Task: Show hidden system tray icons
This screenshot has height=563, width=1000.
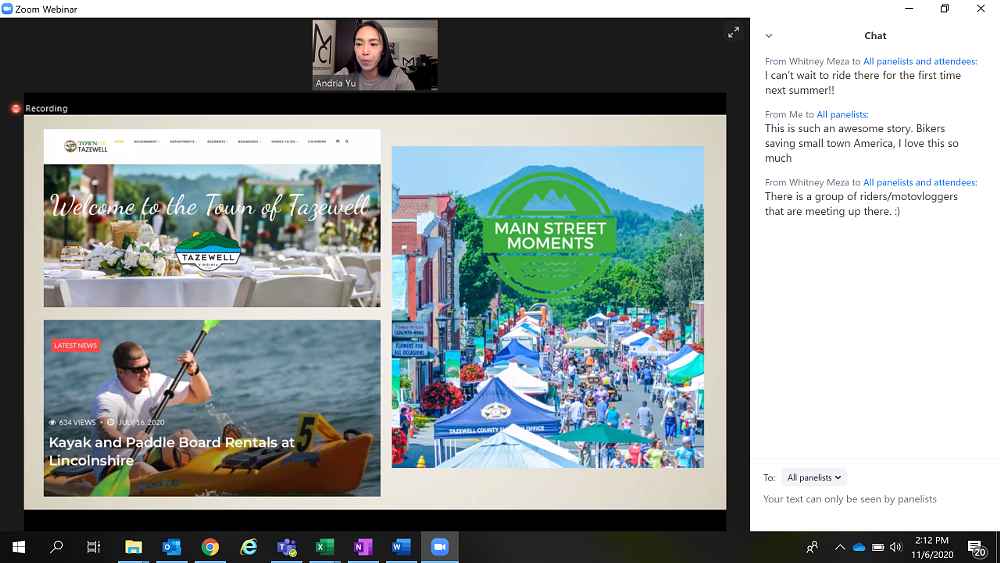Action: tap(840, 547)
